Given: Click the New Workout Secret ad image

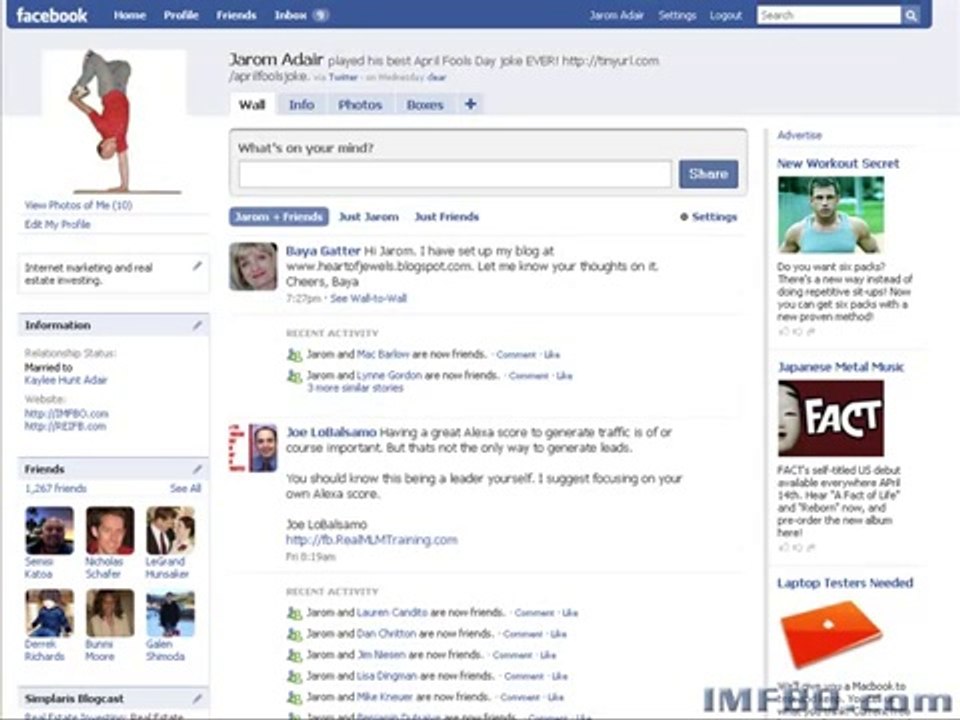Looking at the screenshot, I should click(x=831, y=215).
